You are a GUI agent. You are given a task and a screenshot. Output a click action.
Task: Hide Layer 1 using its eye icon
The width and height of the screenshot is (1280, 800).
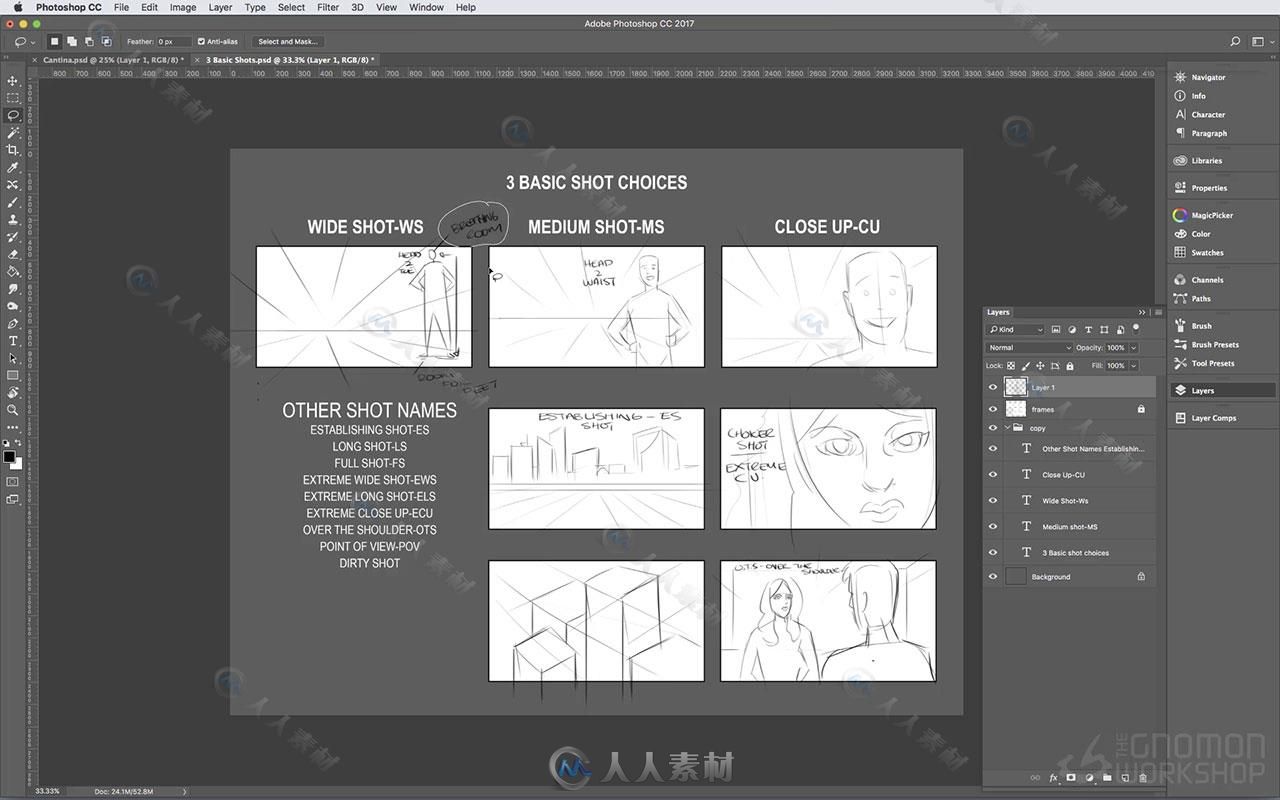(x=993, y=387)
